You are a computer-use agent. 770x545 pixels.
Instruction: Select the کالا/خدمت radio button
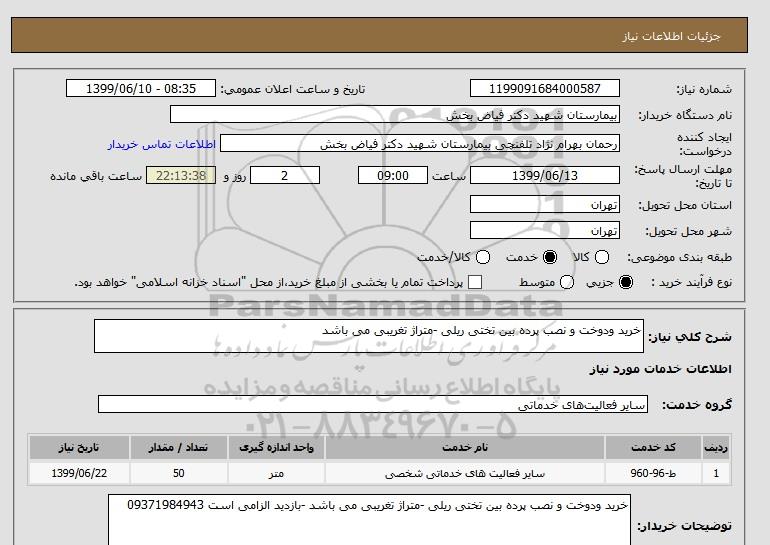(x=483, y=257)
